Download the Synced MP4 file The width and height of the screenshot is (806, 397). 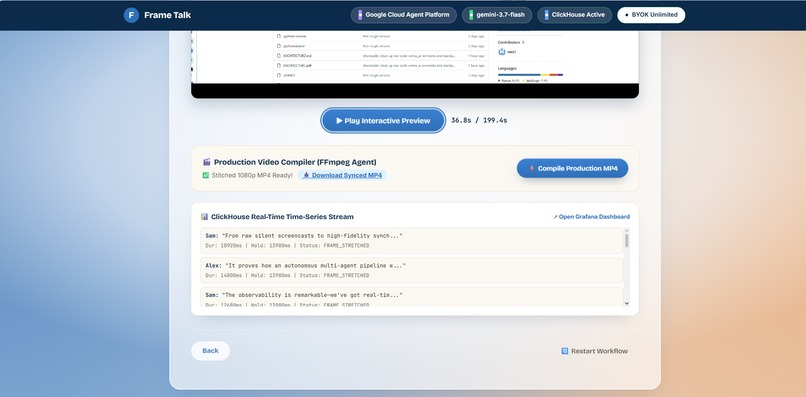click(x=342, y=175)
